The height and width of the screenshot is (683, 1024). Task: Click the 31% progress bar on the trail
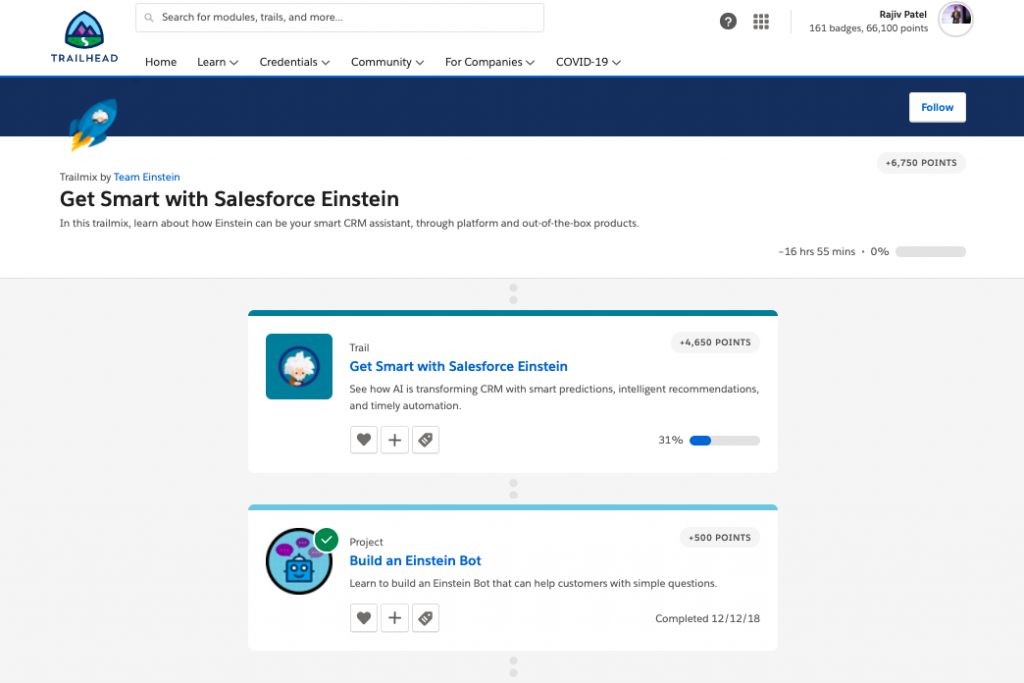click(x=724, y=440)
